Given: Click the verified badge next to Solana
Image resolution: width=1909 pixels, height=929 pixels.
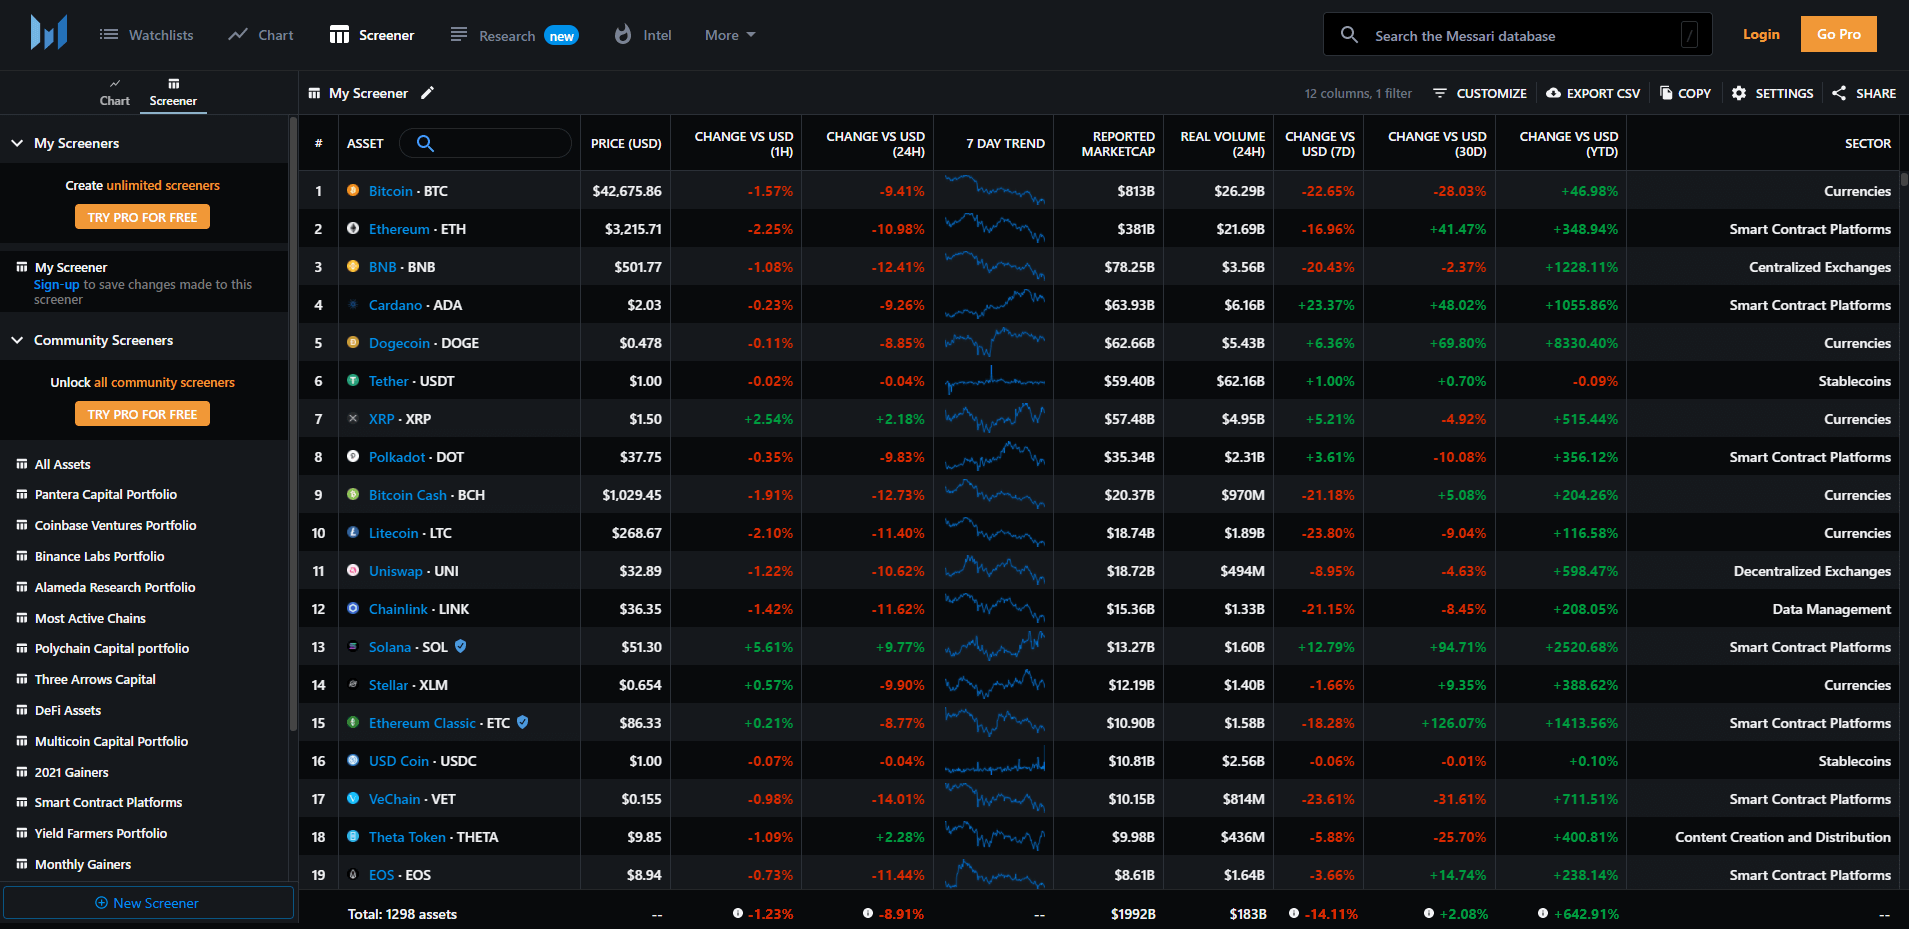Looking at the screenshot, I should click(x=461, y=646).
